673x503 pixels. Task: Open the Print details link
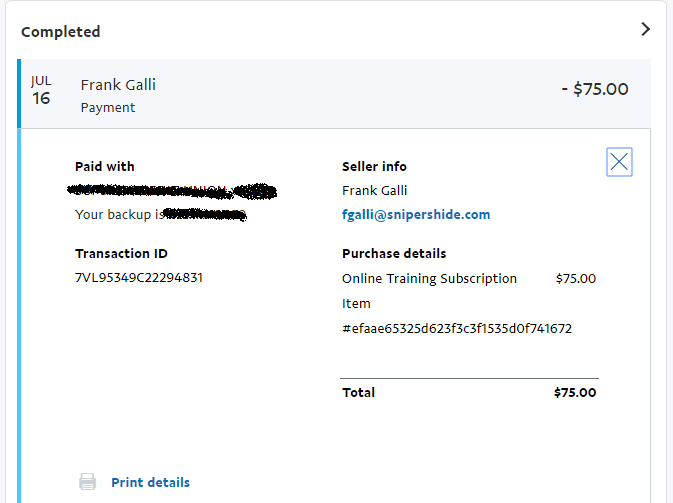[x=150, y=482]
